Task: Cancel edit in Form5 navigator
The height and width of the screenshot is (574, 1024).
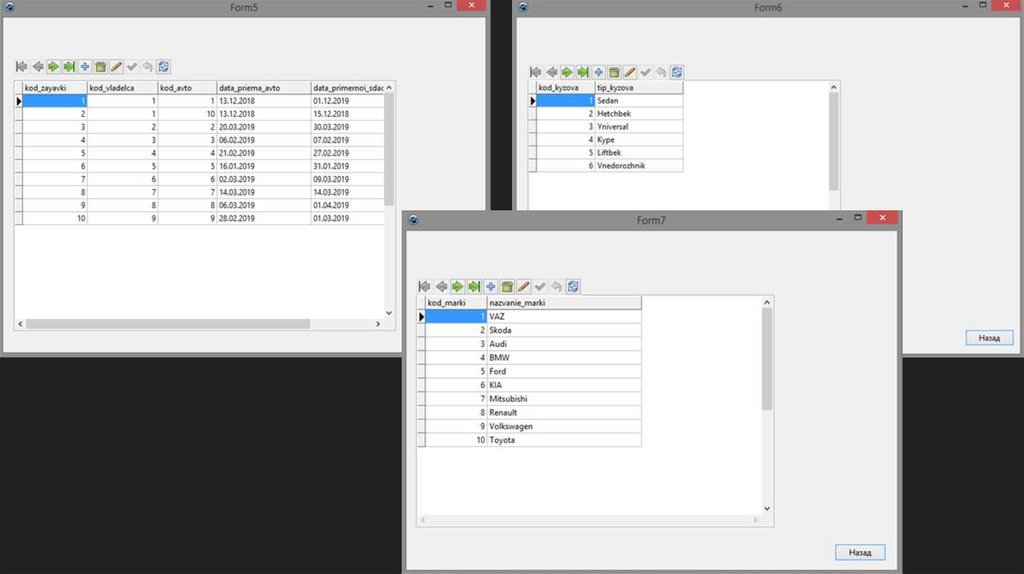Action: point(148,67)
